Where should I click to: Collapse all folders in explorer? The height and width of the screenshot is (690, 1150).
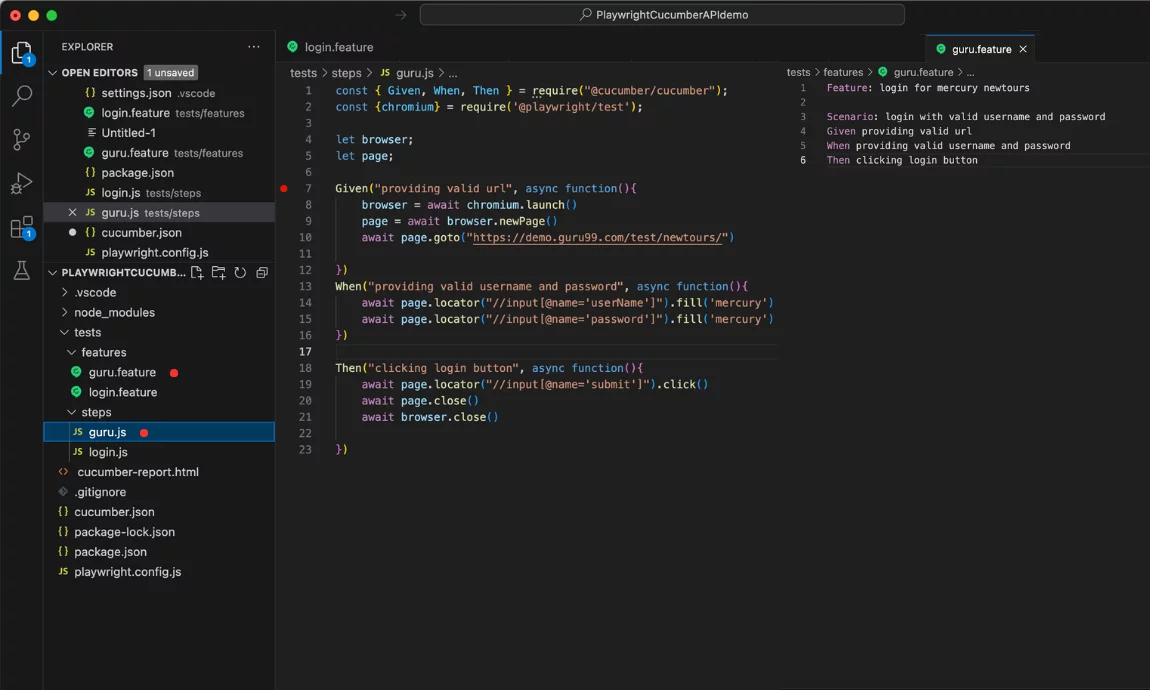[262, 273]
